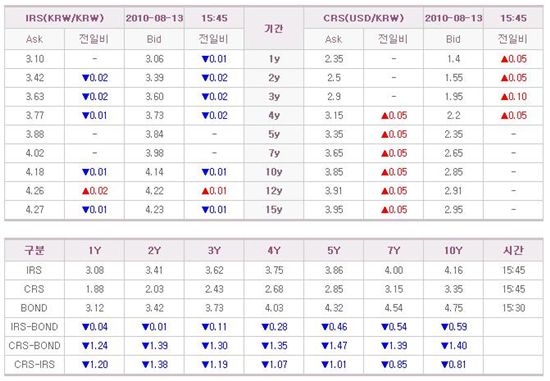Click the red ▲0.02 change at 12y
Image resolution: width=550 pixels, height=381 pixels.
tap(95, 191)
